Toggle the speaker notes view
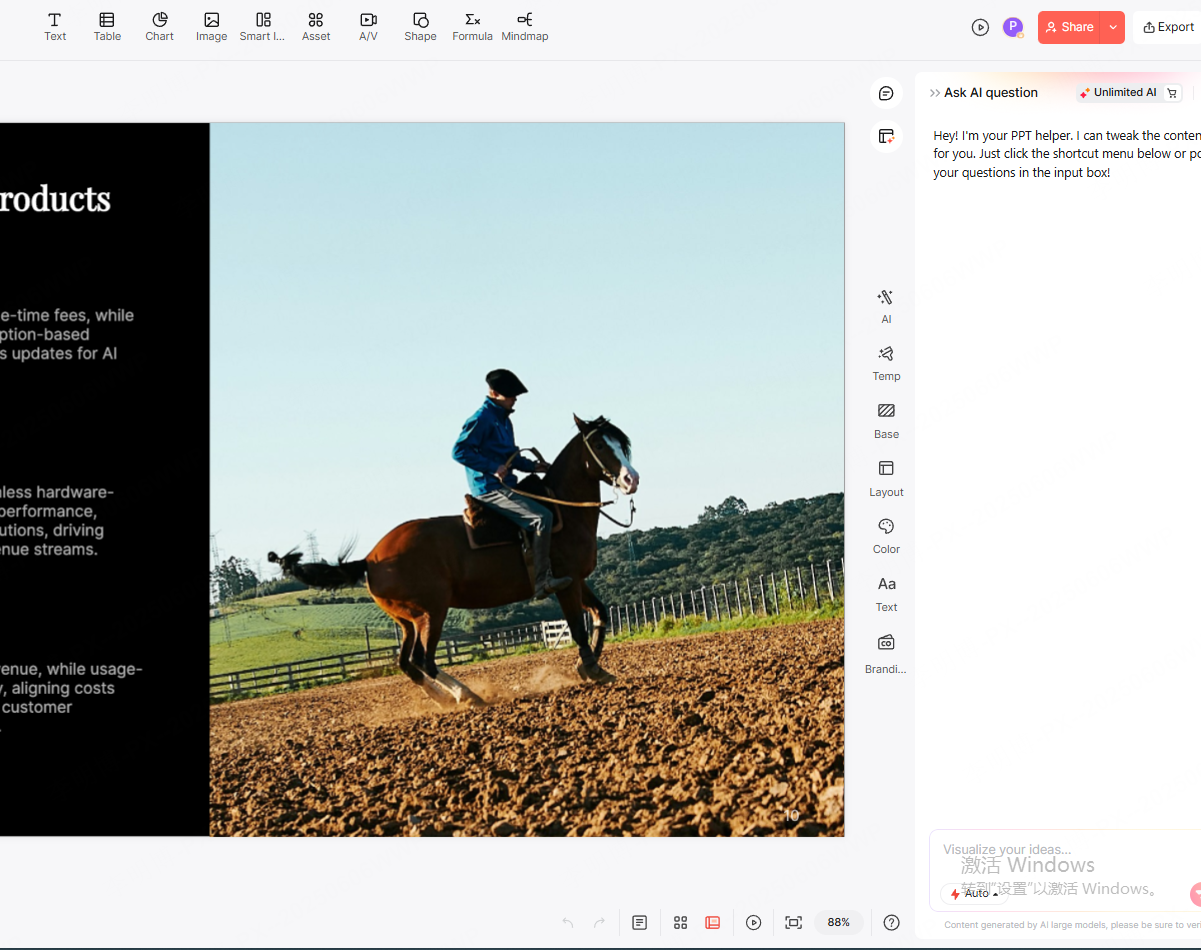The image size is (1201, 950). pos(639,922)
